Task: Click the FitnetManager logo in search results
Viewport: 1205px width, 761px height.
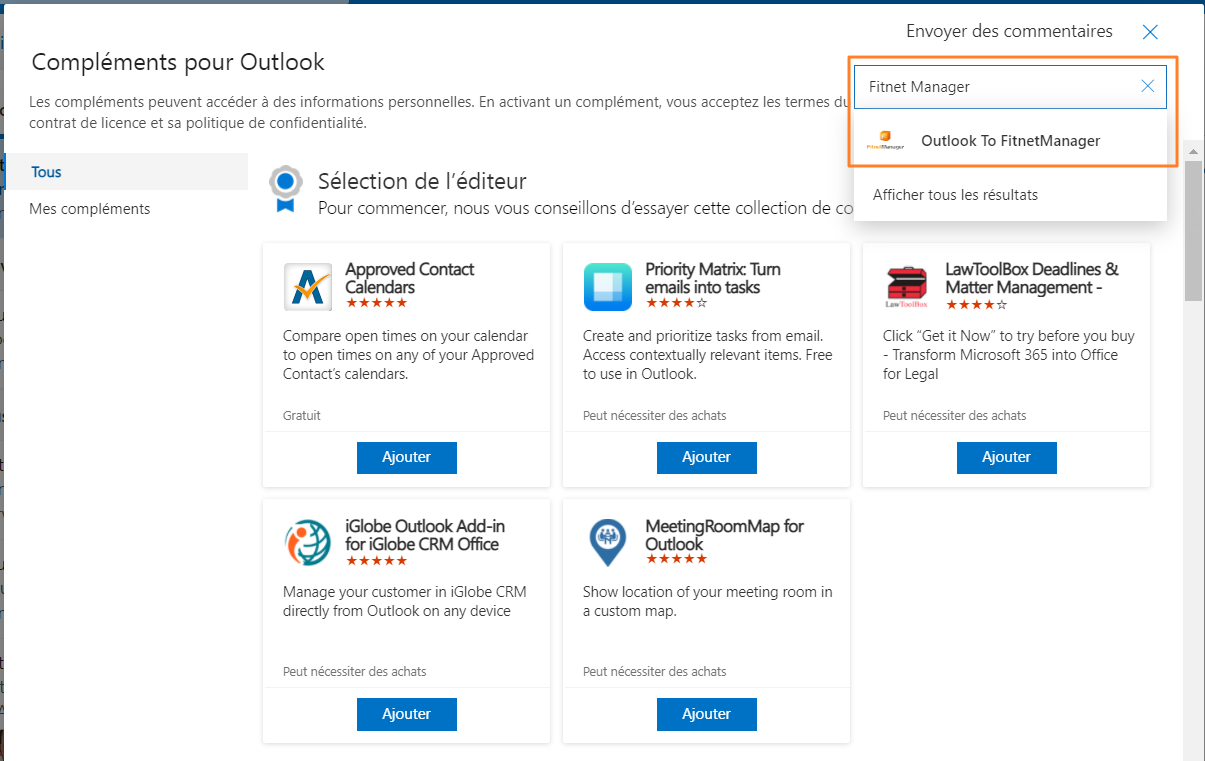Action: 885,141
